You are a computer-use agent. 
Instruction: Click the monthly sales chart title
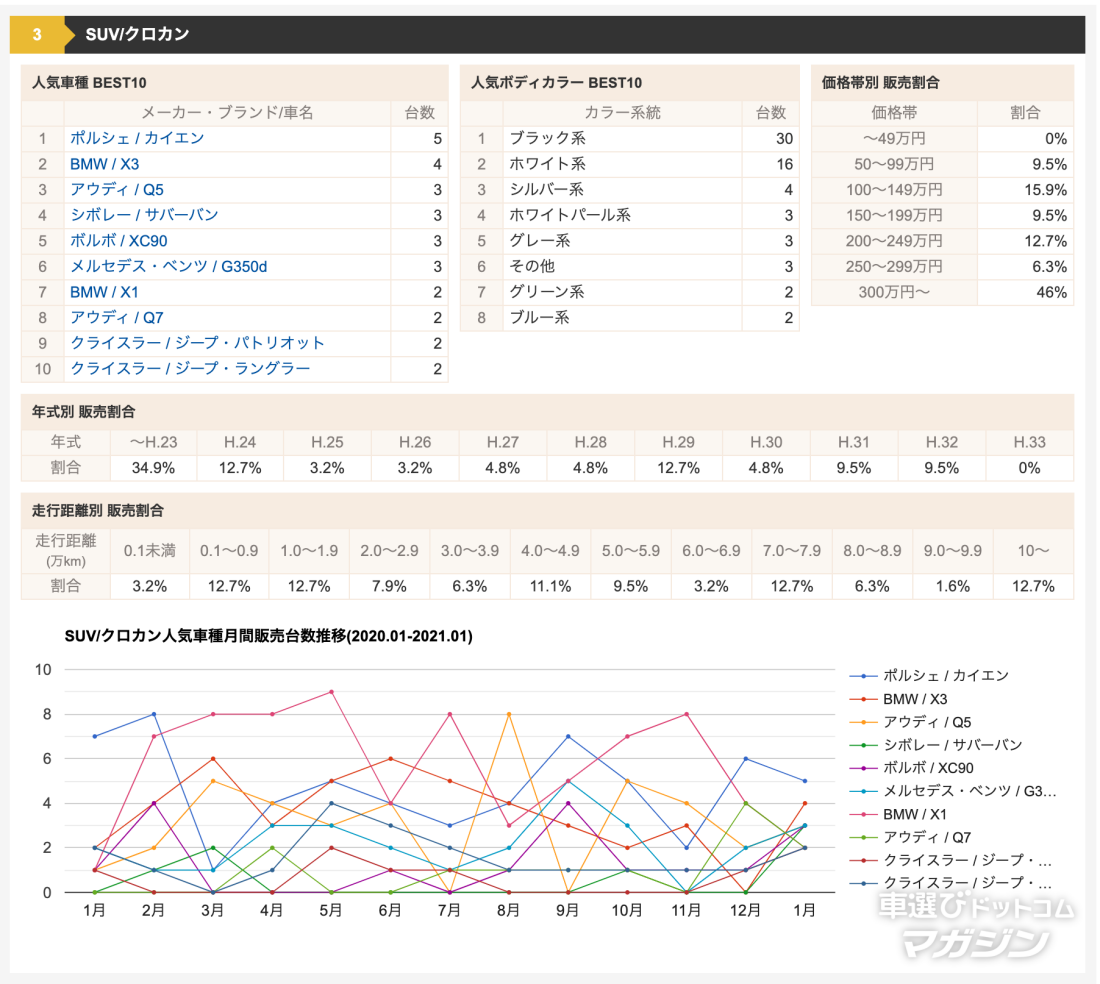269,636
